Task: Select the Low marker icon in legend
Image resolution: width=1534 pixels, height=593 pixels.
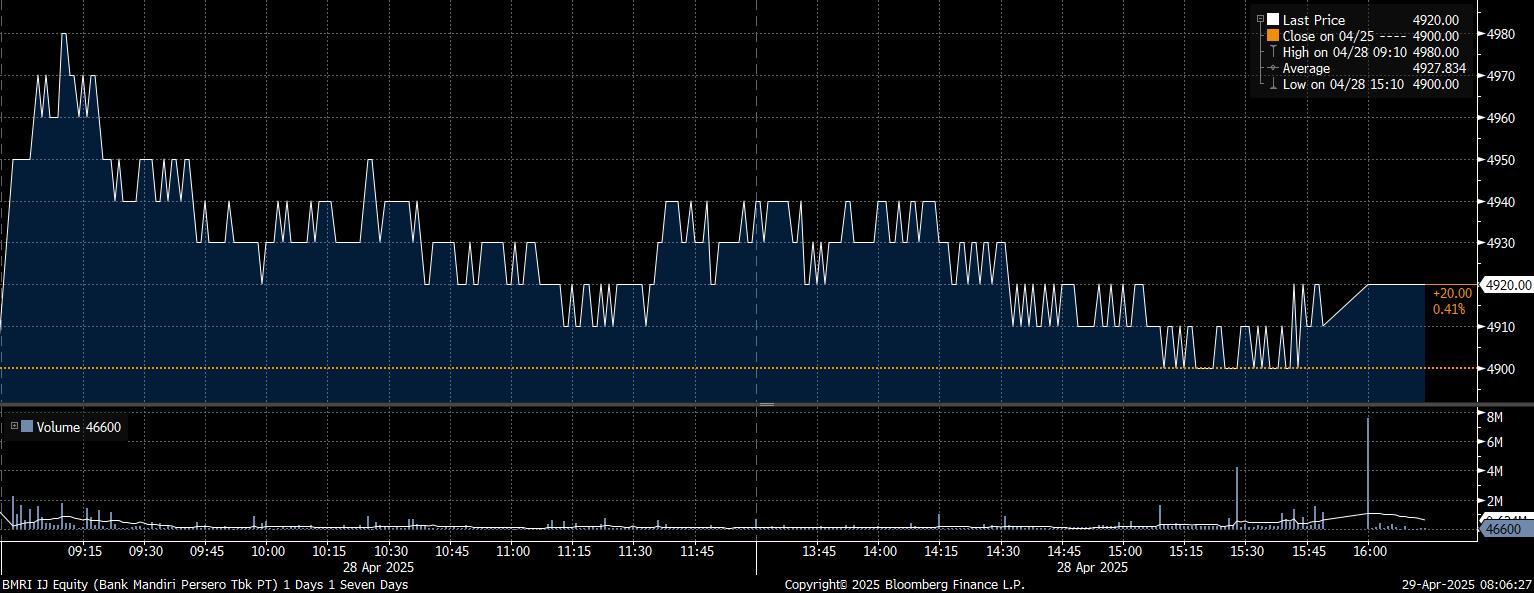Action: [x=1273, y=85]
